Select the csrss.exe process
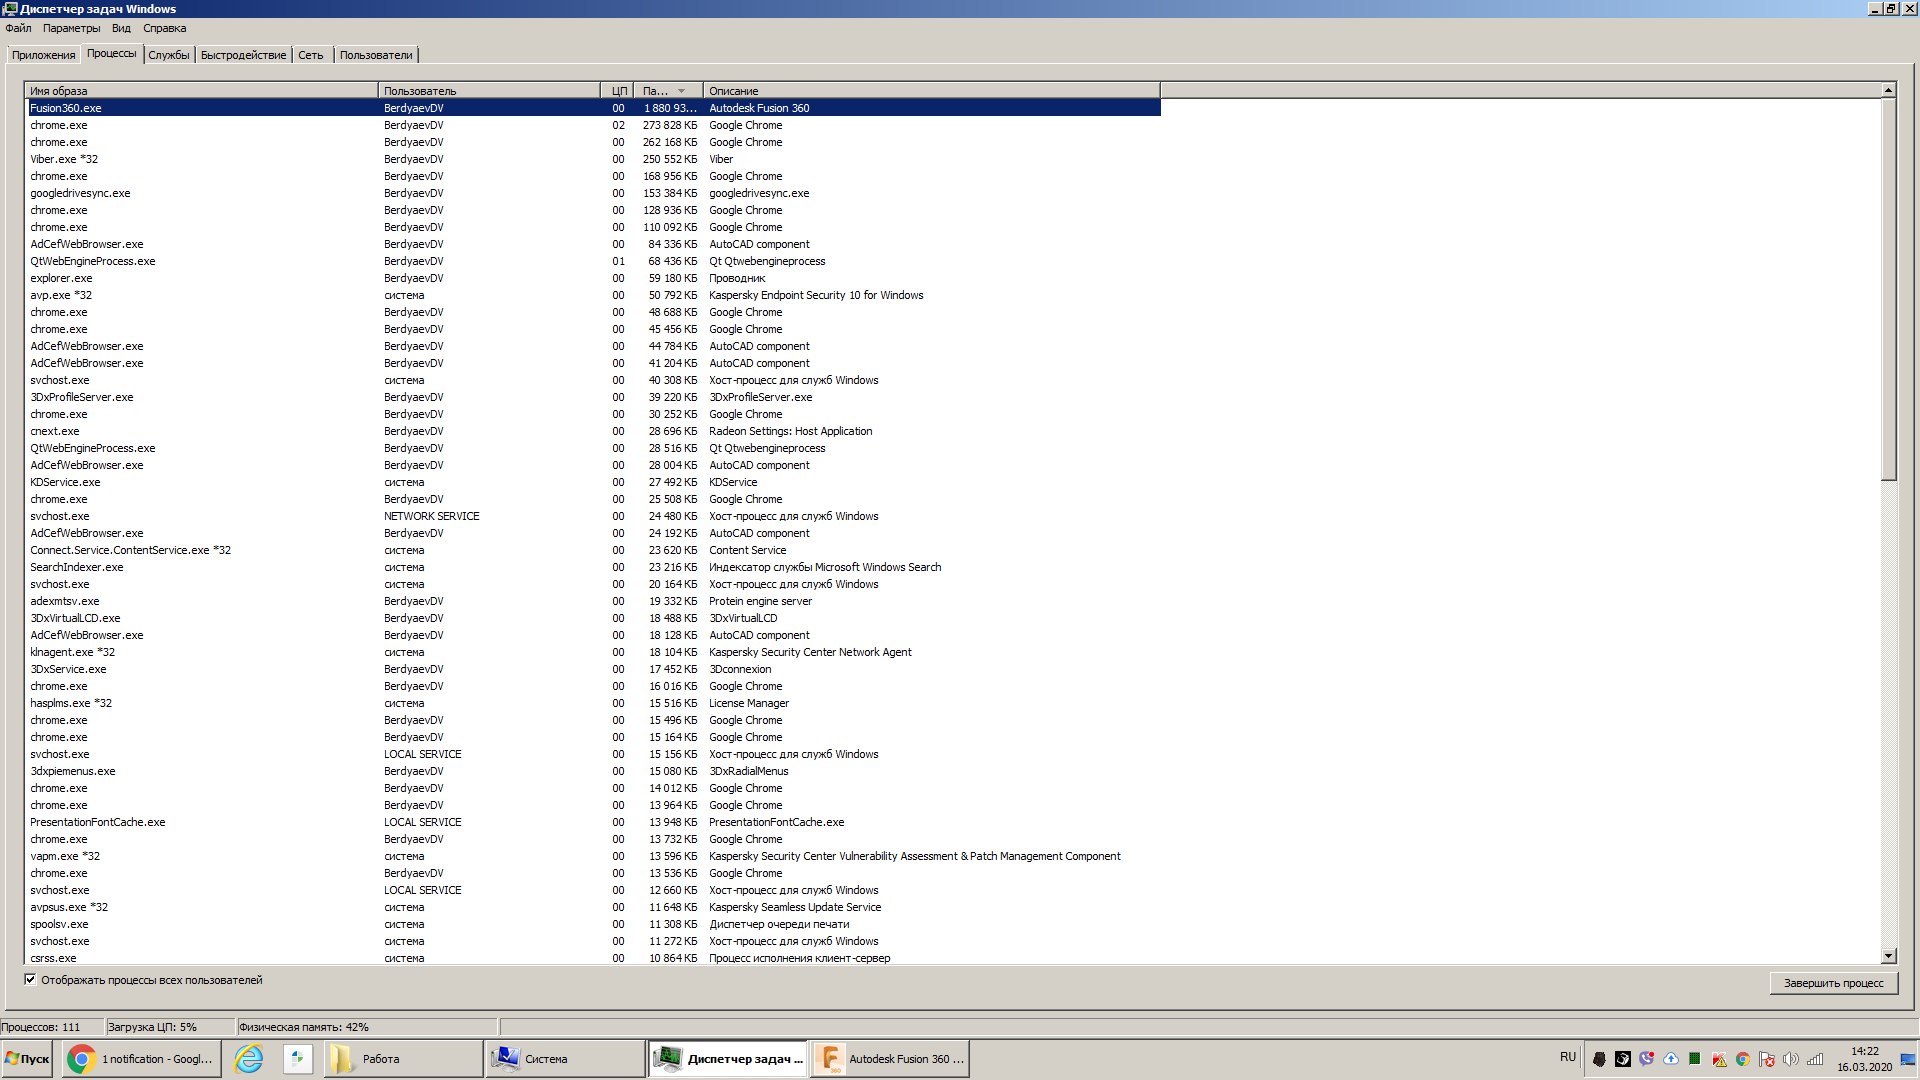Image resolution: width=1920 pixels, height=1080 pixels. 593,958
